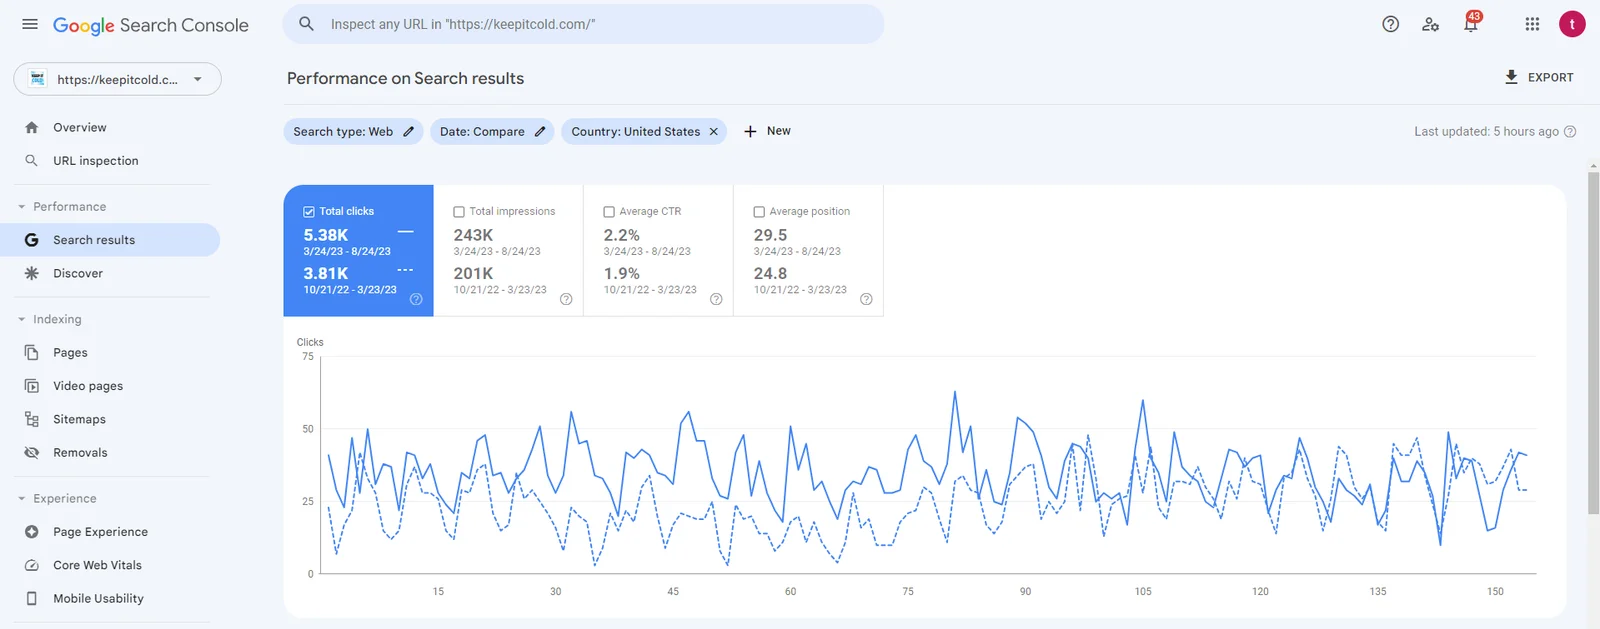Image resolution: width=1600 pixels, height=629 pixels.
Task: Click the Core Web Vitals gauge icon
Action: coord(31,565)
